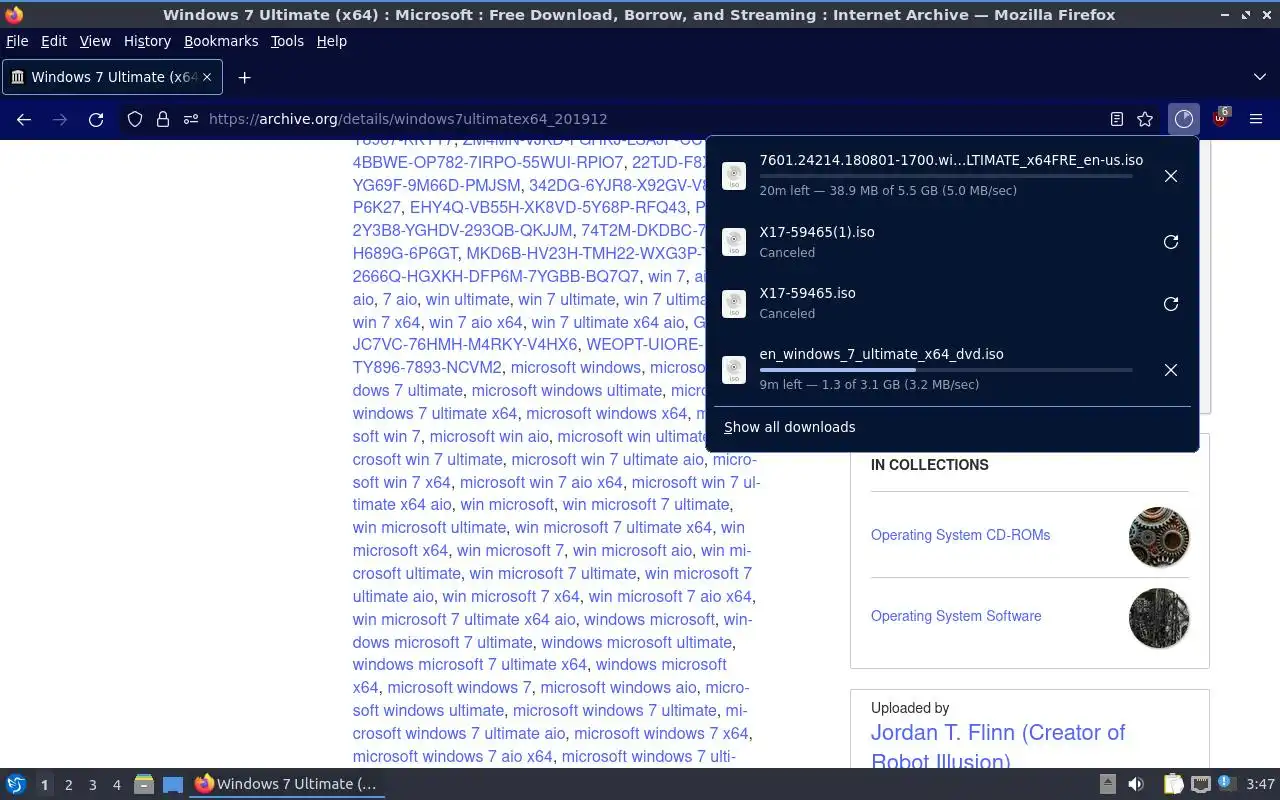Open the volume speaker tray icon
Image resolution: width=1280 pixels, height=800 pixels.
click(x=1136, y=784)
